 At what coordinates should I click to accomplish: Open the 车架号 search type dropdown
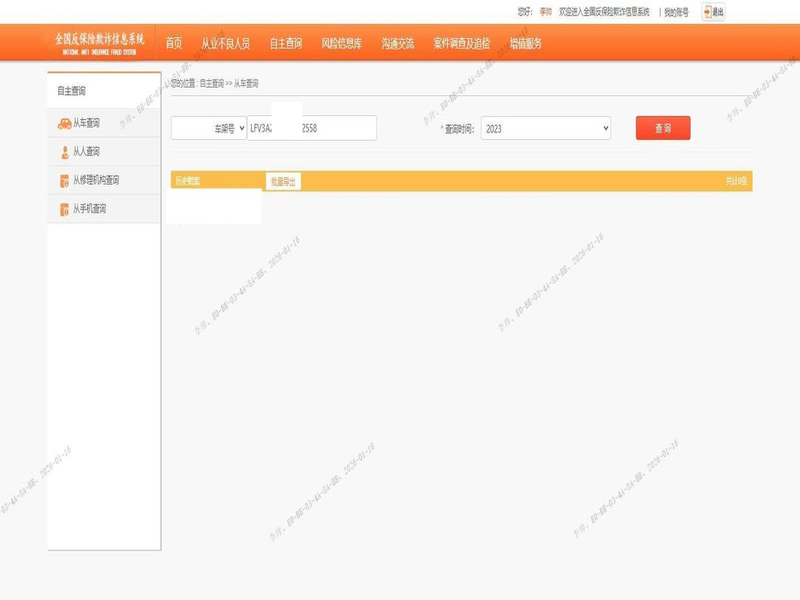(209, 128)
